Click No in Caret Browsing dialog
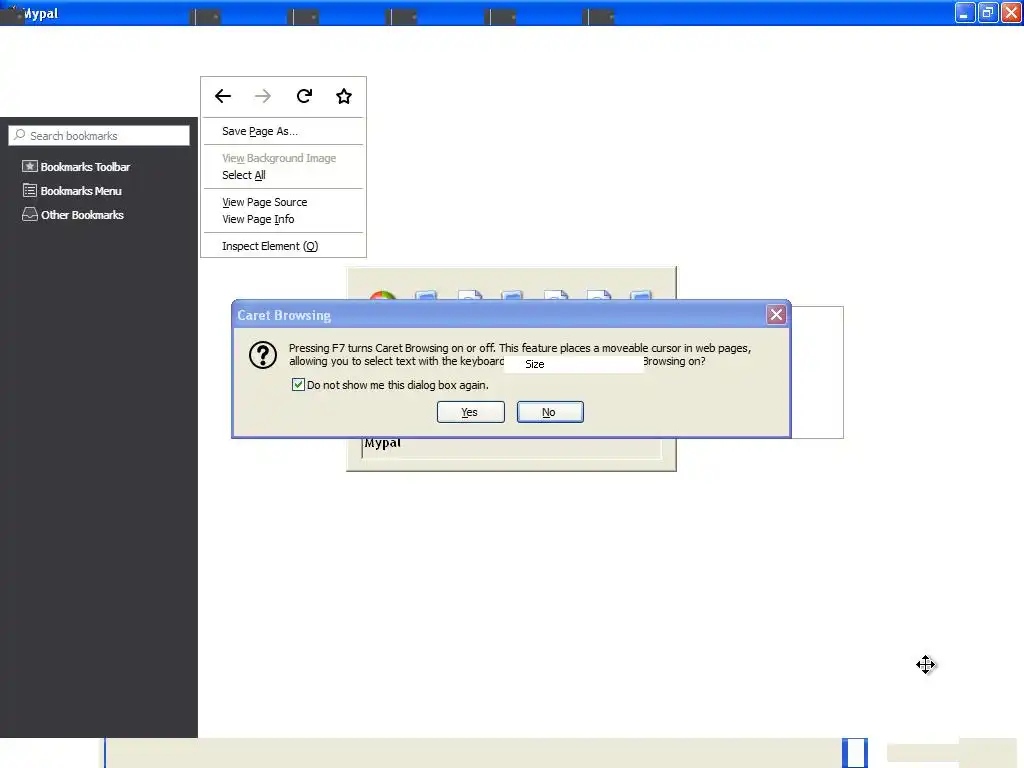 tap(550, 412)
